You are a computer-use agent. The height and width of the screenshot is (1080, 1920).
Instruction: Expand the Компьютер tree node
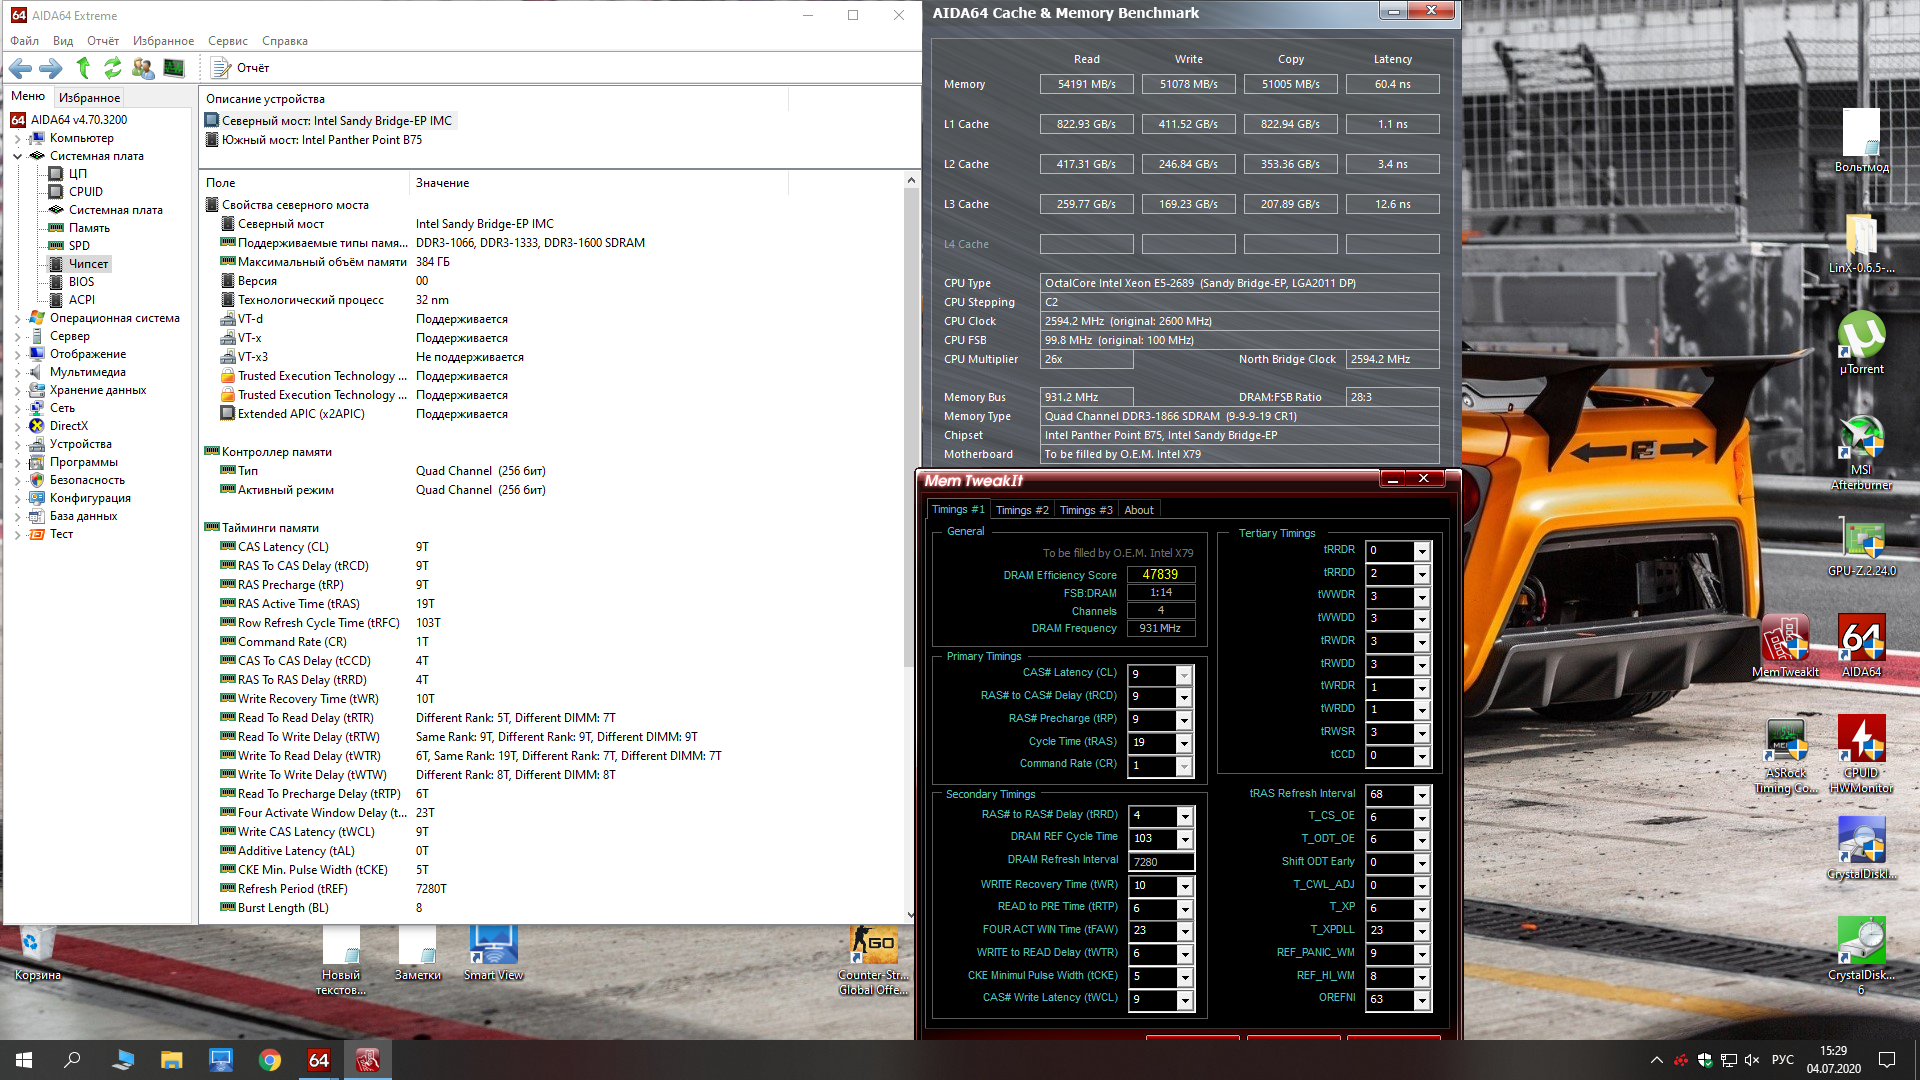17,138
